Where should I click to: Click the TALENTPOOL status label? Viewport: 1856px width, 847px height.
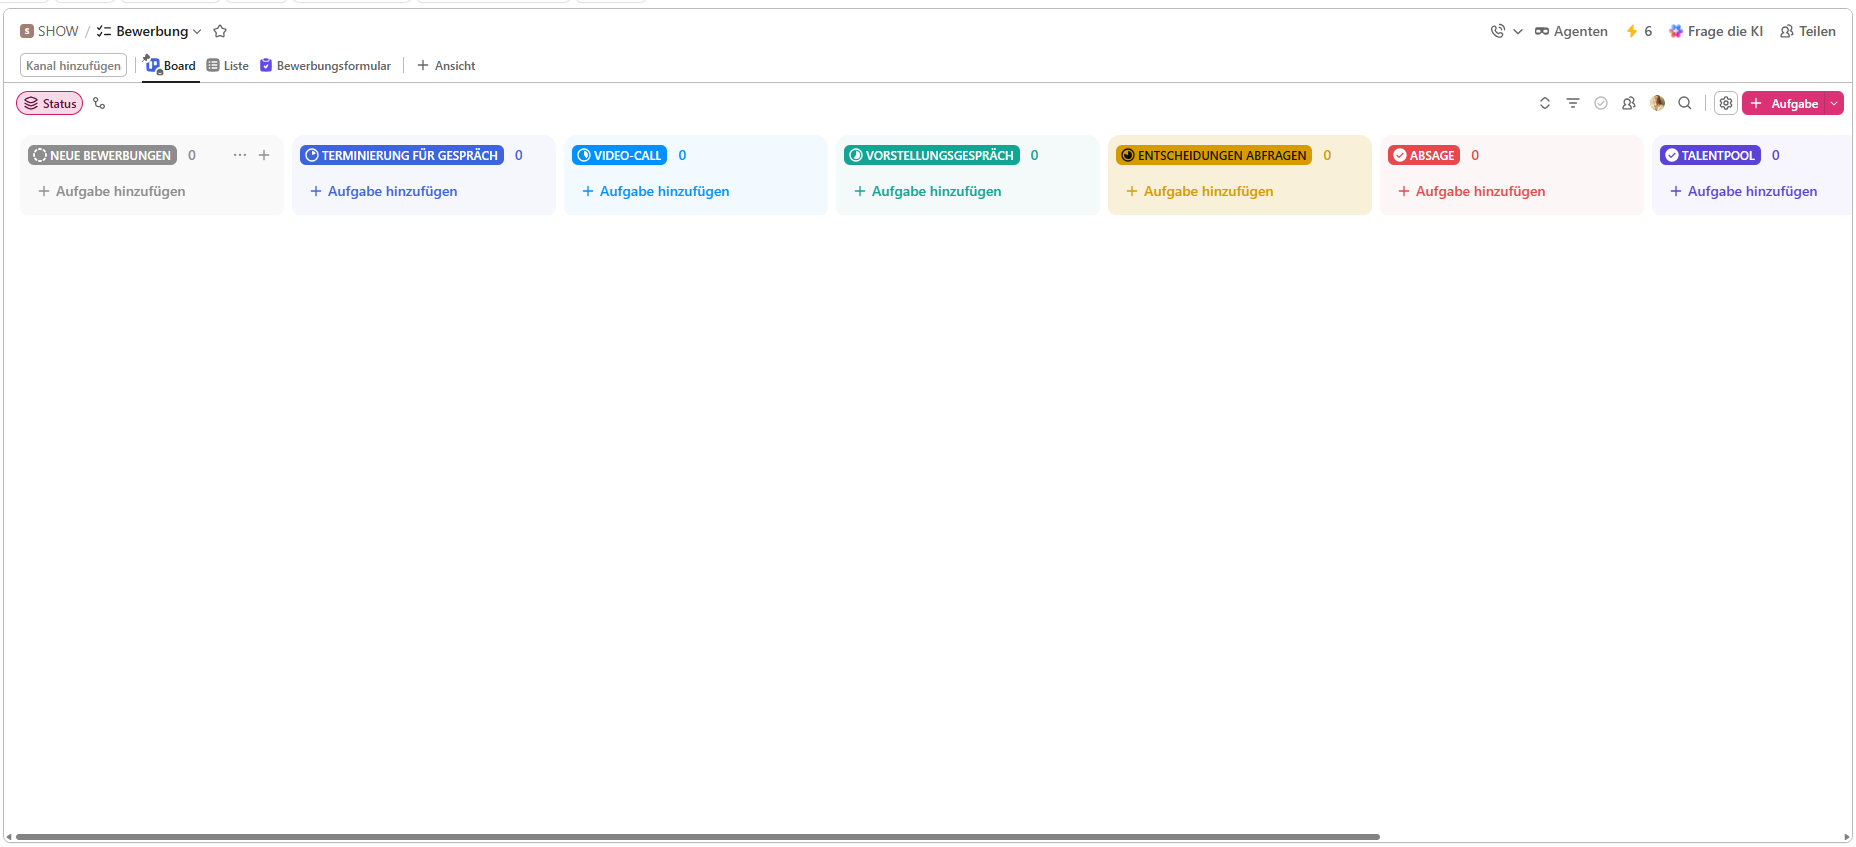coord(1710,155)
